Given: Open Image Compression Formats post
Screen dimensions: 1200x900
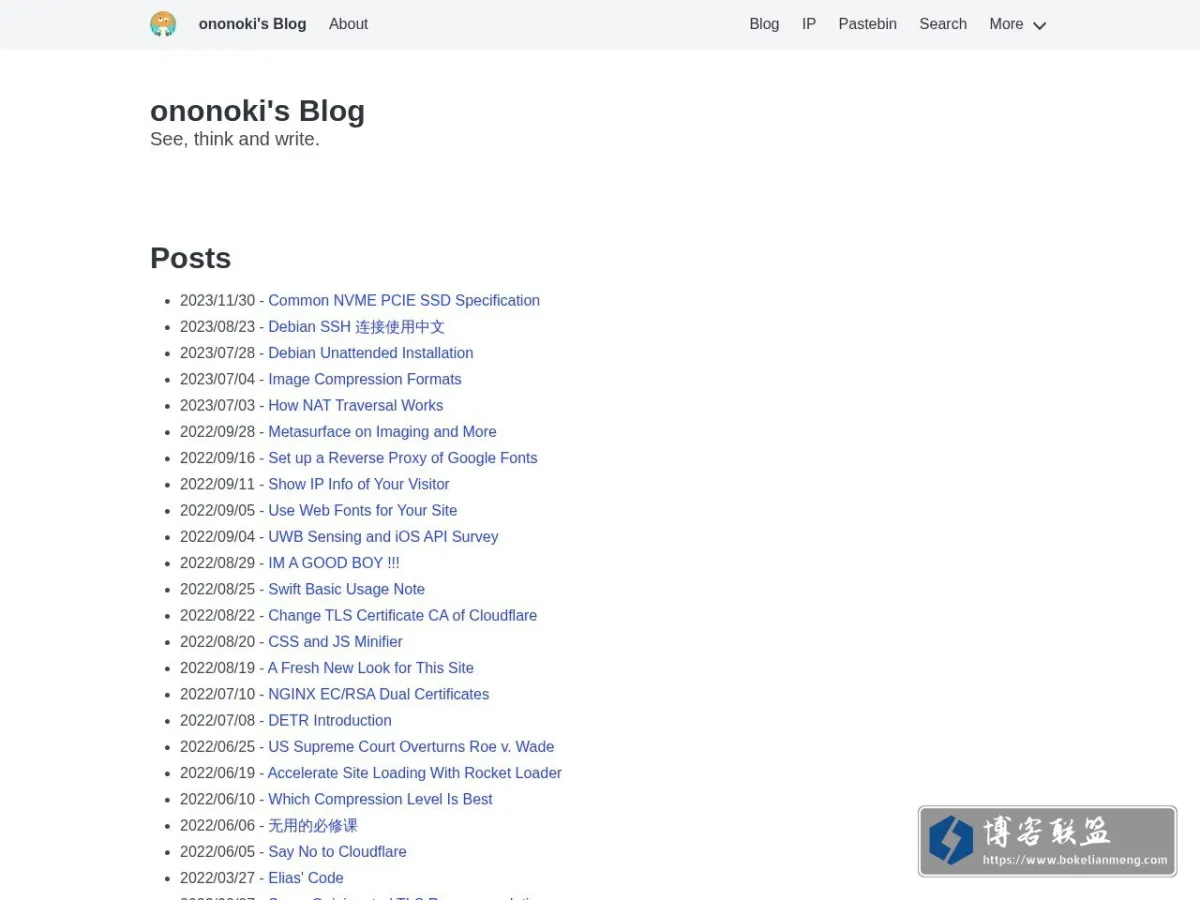Looking at the screenshot, I should coord(365,379).
